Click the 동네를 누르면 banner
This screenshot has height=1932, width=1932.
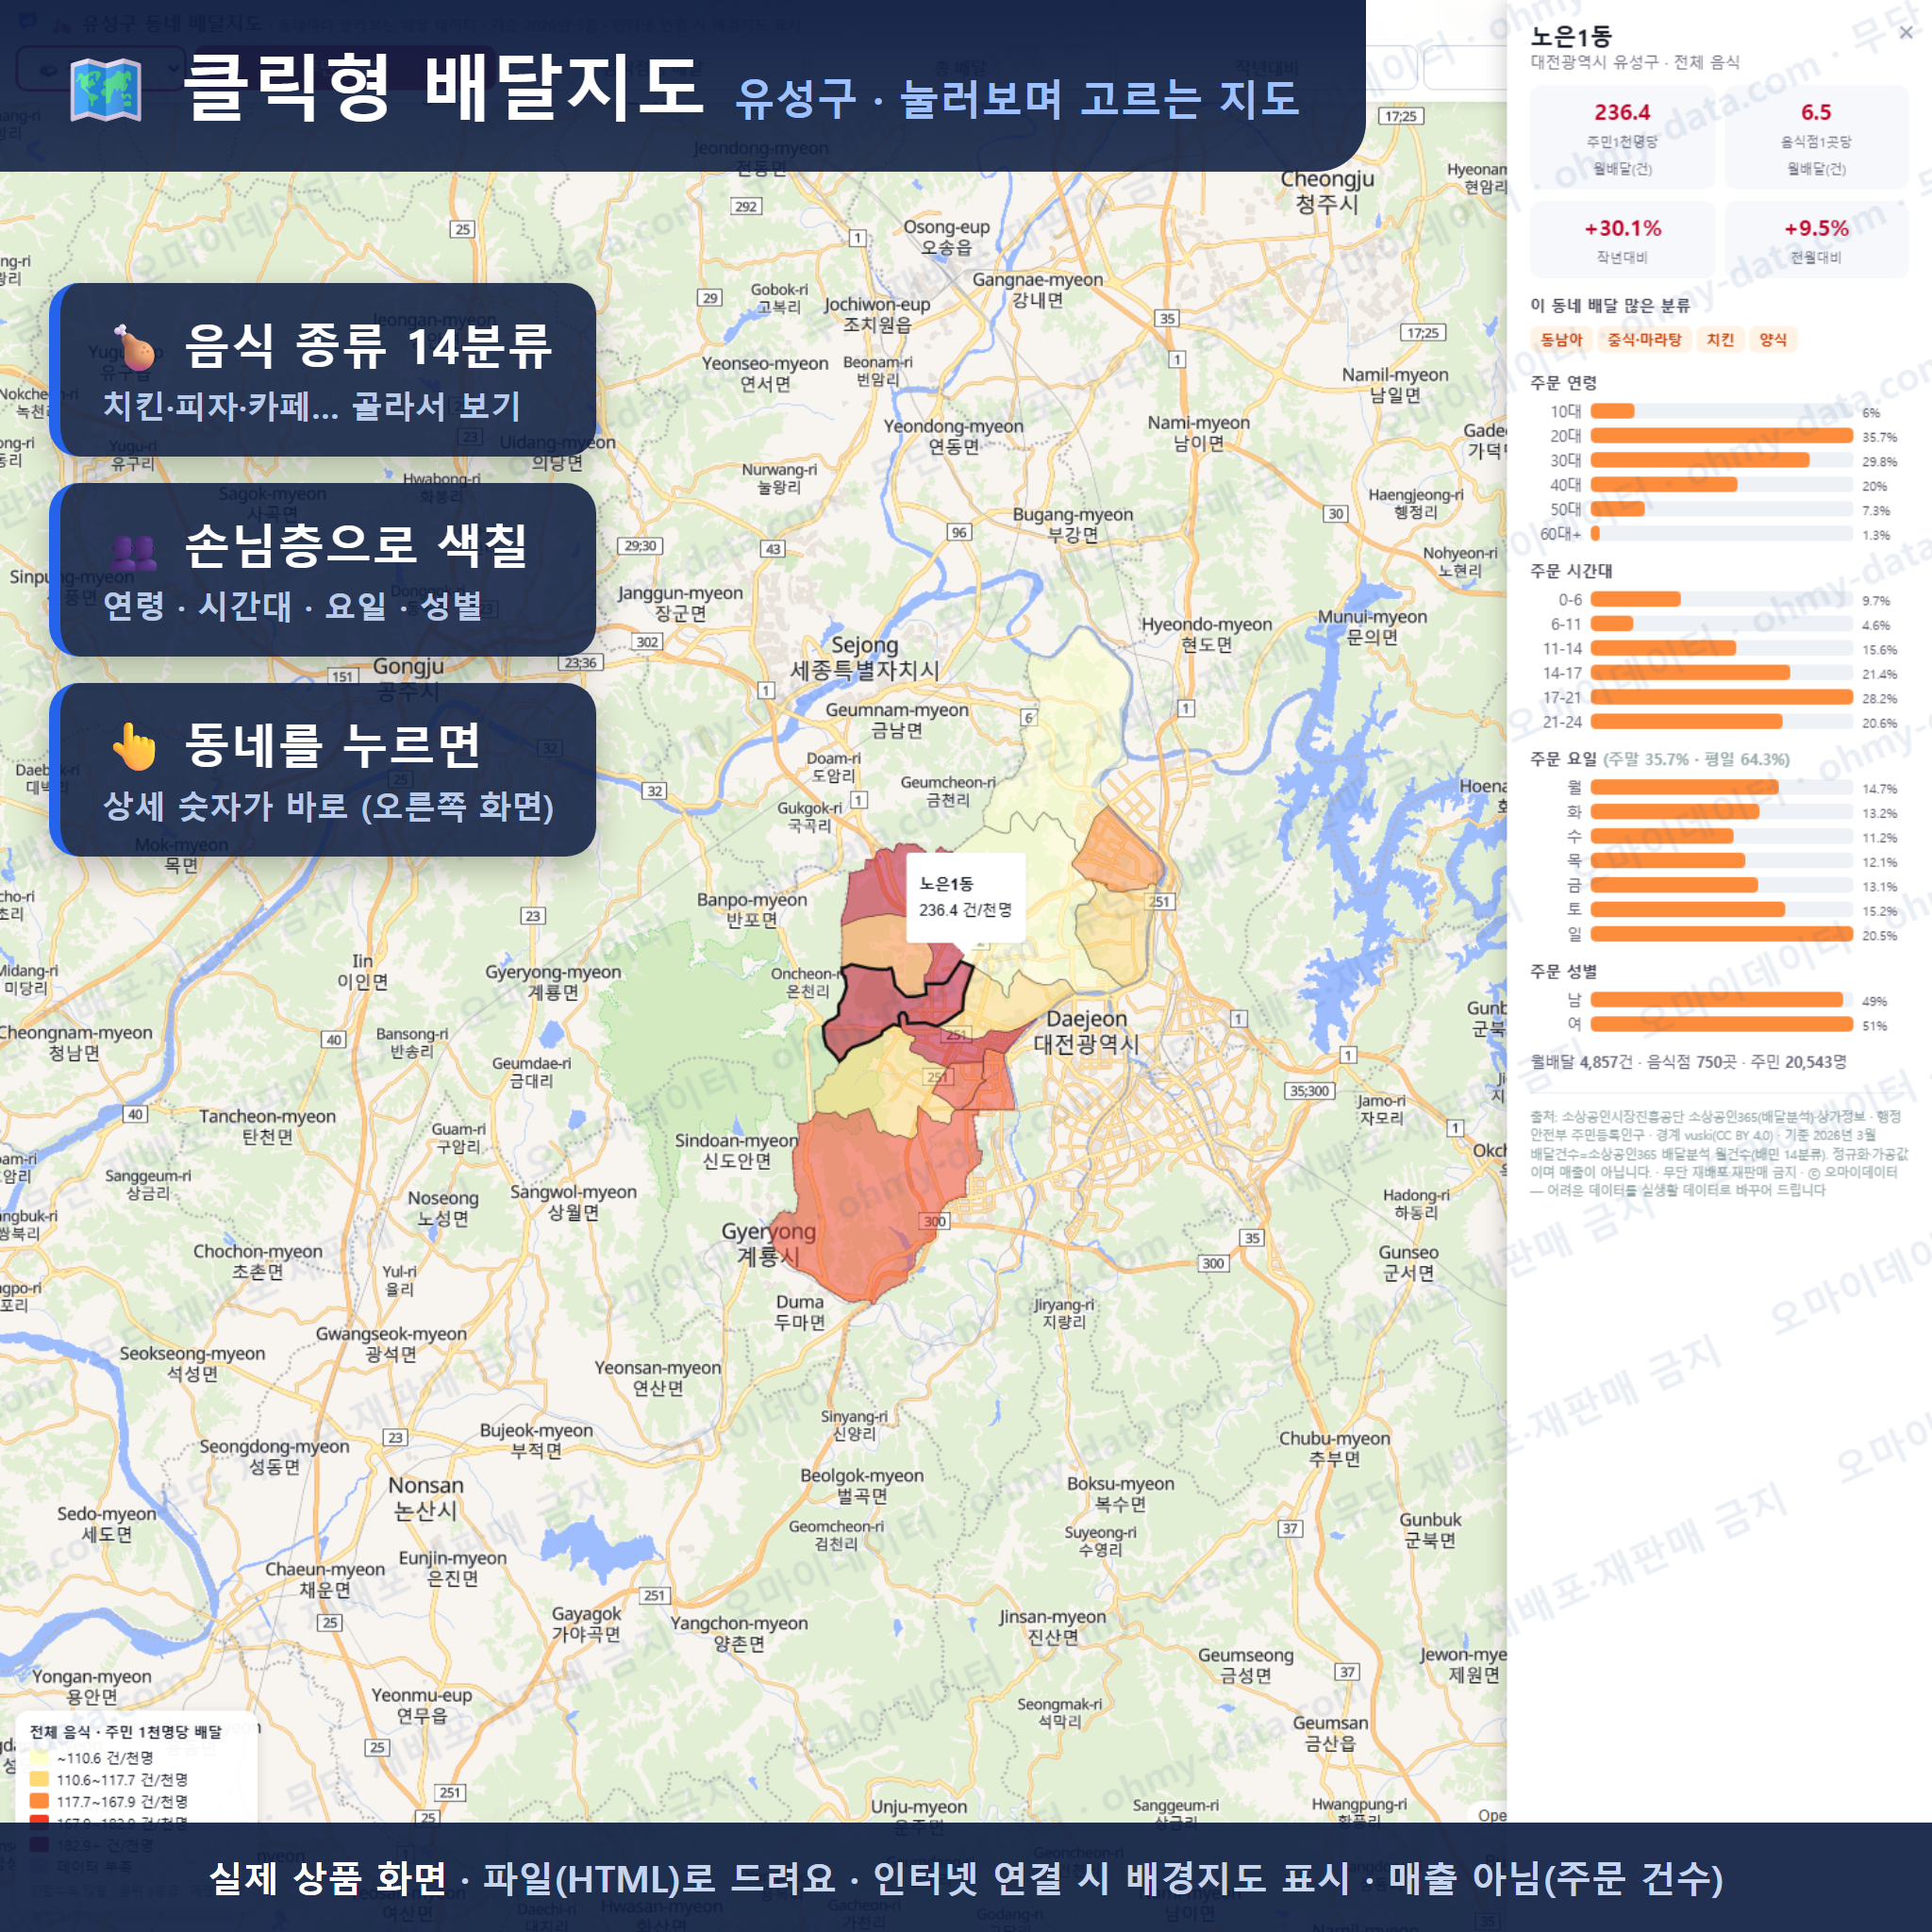point(324,770)
